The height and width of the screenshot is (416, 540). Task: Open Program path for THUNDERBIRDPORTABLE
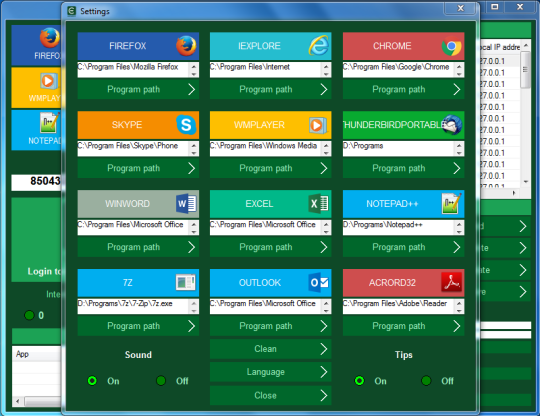(x=403, y=168)
